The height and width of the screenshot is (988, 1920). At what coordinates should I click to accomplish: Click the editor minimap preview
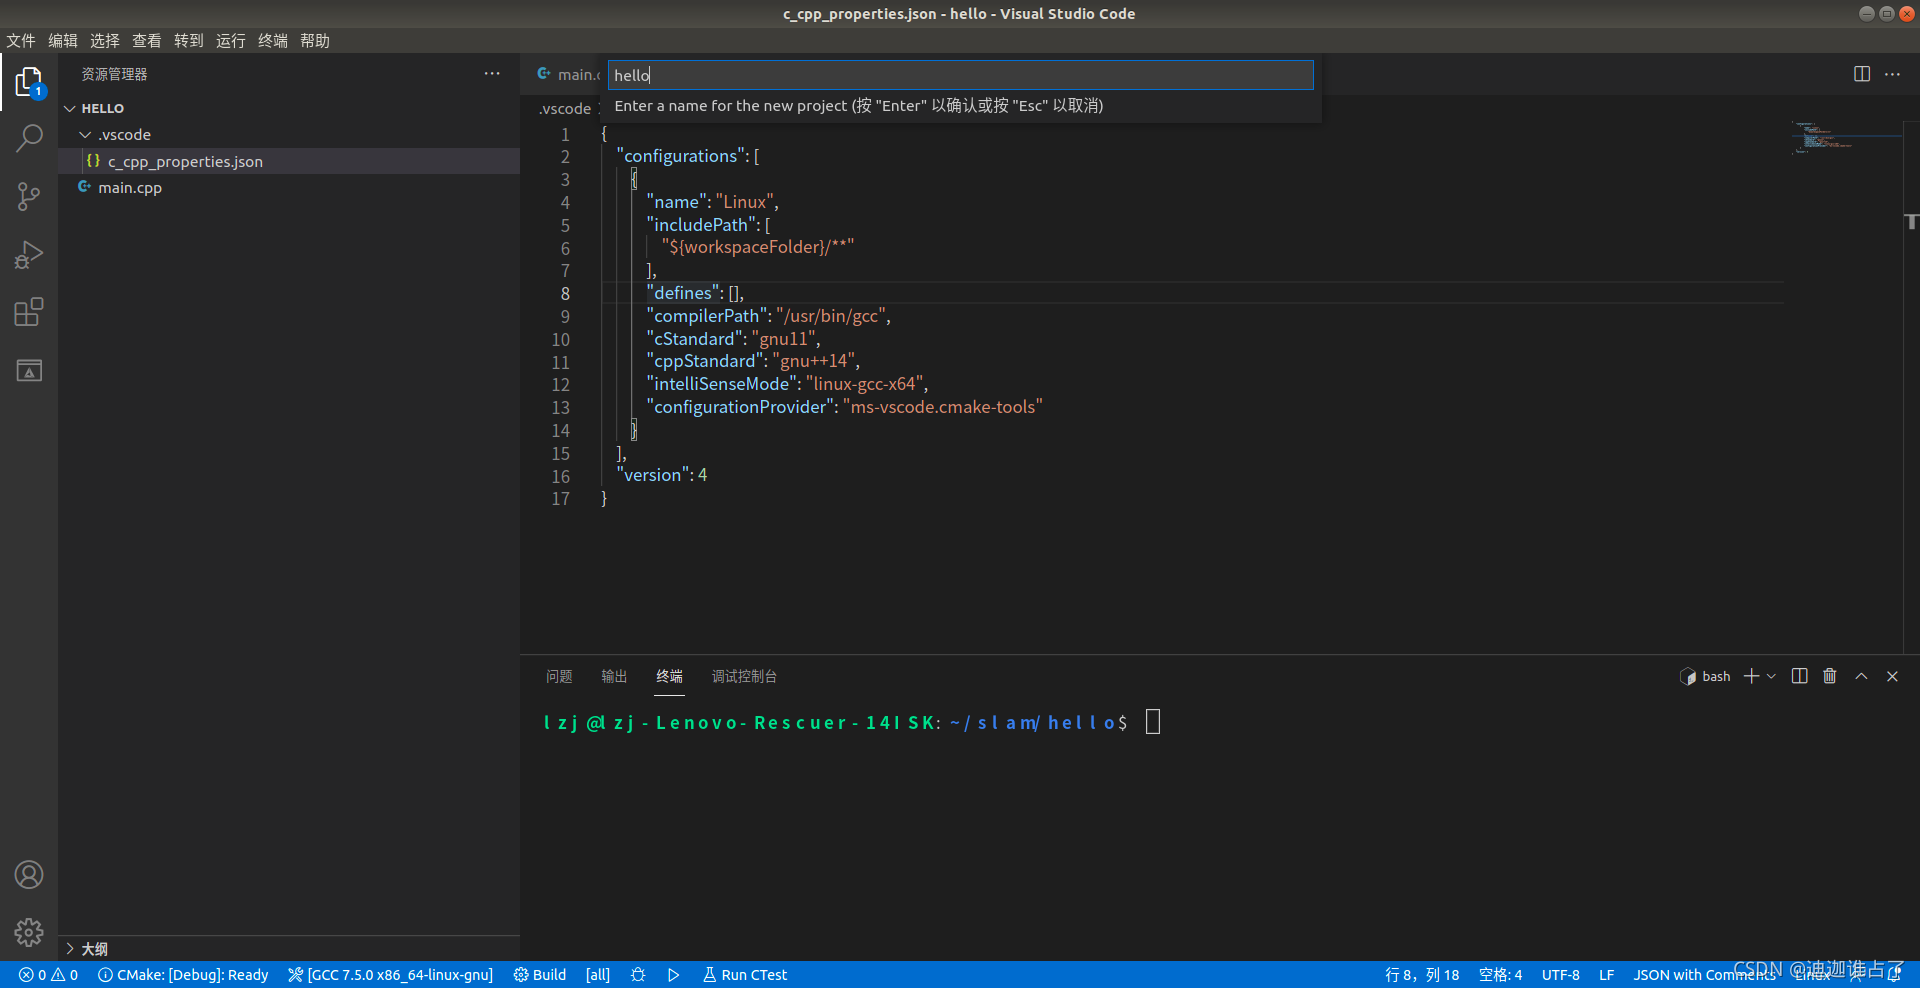[x=1845, y=137]
